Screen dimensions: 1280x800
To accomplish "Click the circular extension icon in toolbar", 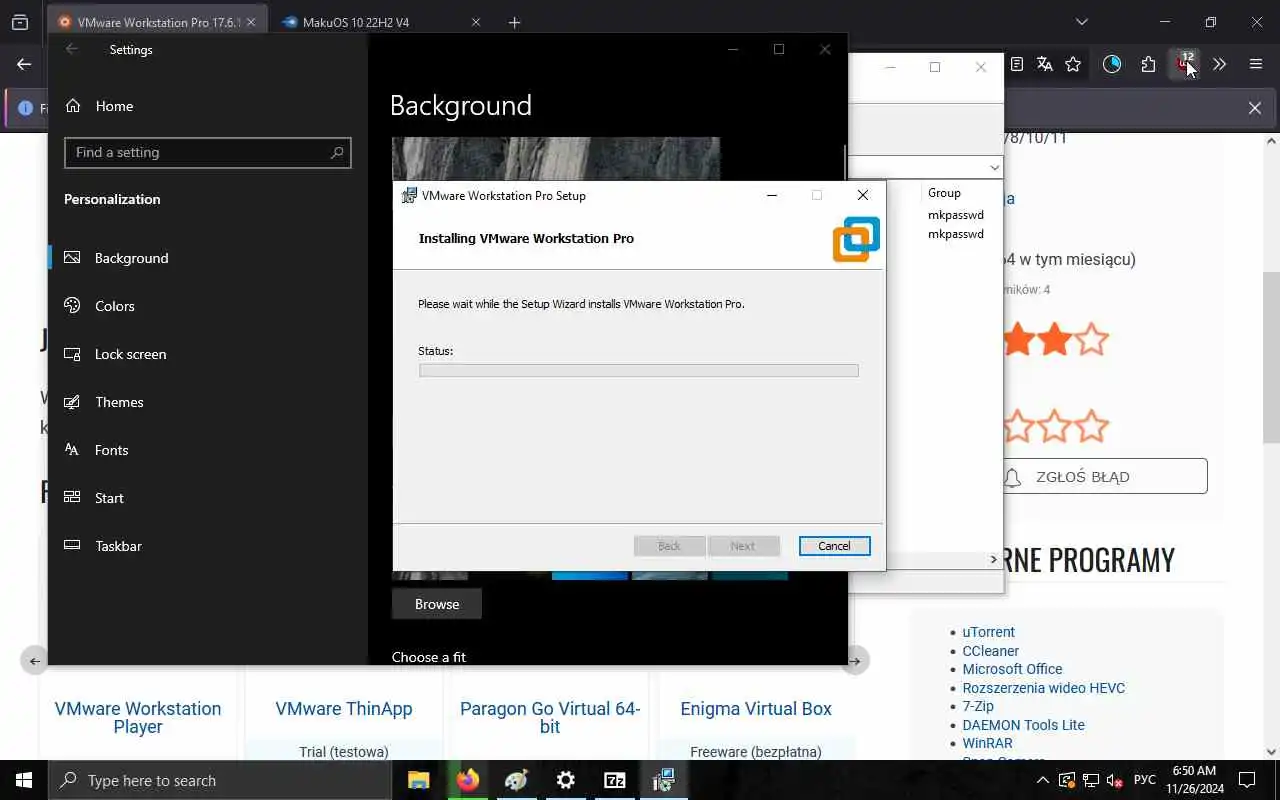I will 1112,64.
